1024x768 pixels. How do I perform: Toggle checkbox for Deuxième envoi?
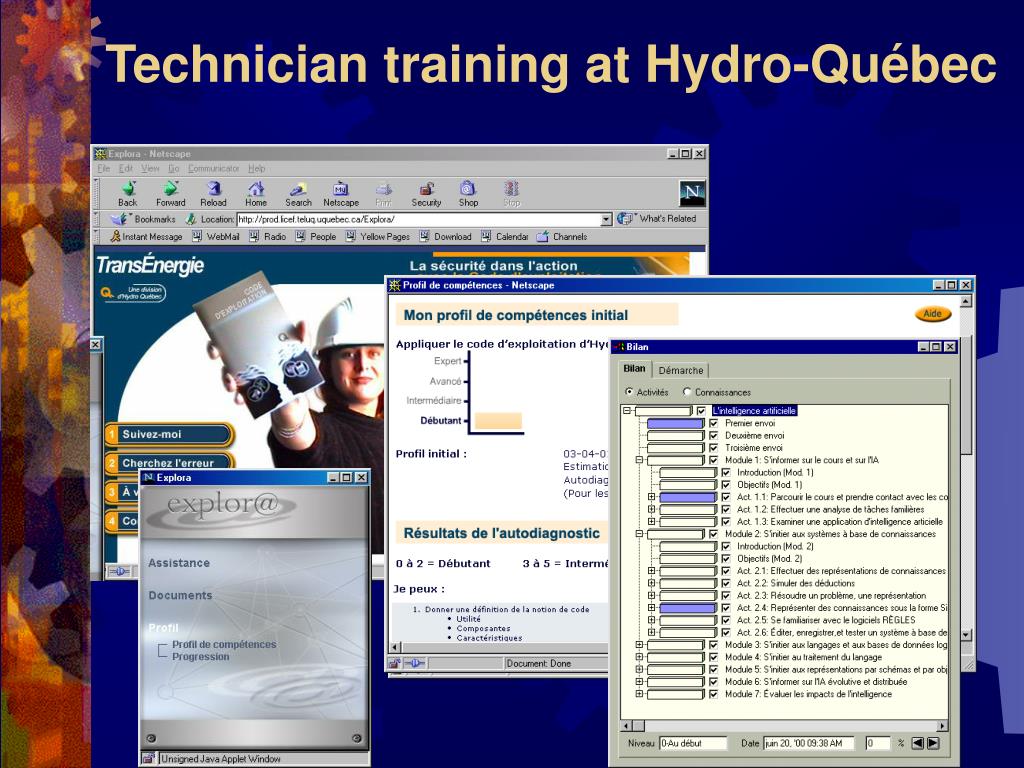pos(714,436)
